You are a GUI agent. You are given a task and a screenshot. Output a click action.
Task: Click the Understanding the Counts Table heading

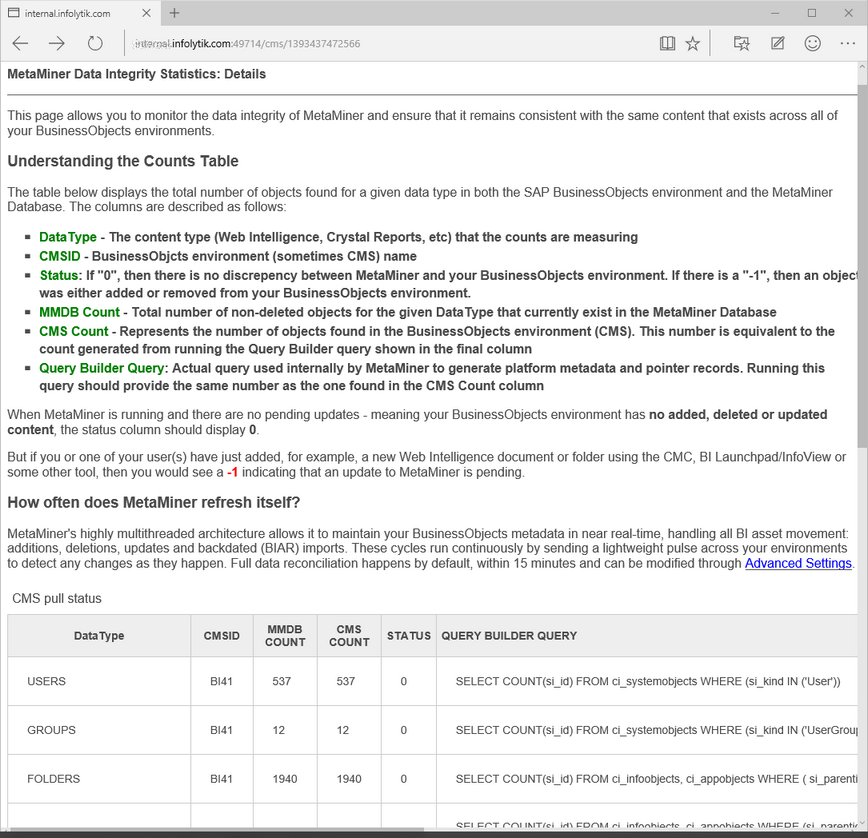point(123,161)
